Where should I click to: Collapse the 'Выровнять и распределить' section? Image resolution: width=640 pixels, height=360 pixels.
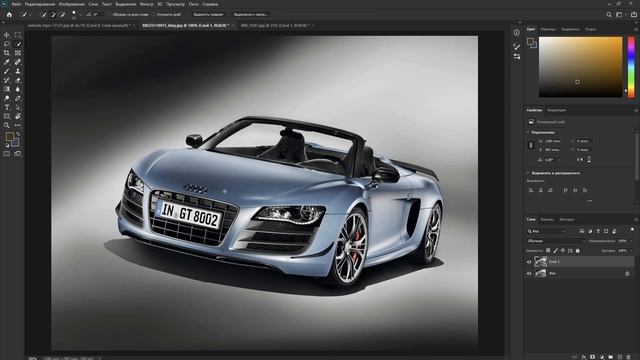[x=528, y=173]
